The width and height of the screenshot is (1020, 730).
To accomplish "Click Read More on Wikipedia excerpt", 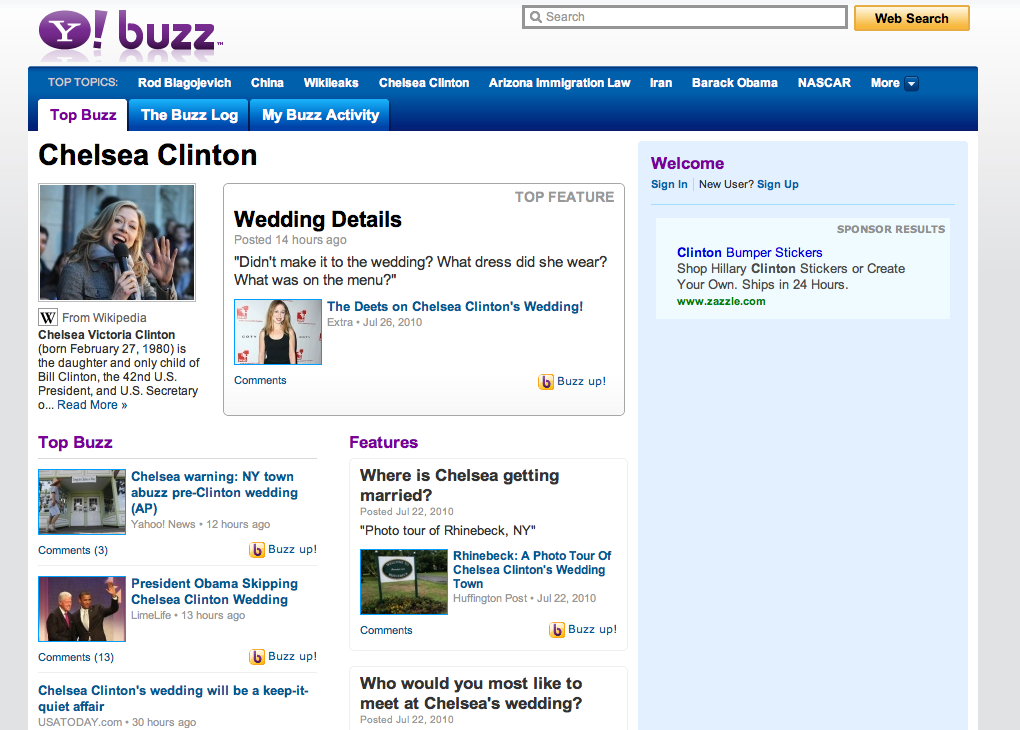I will [92, 405].
